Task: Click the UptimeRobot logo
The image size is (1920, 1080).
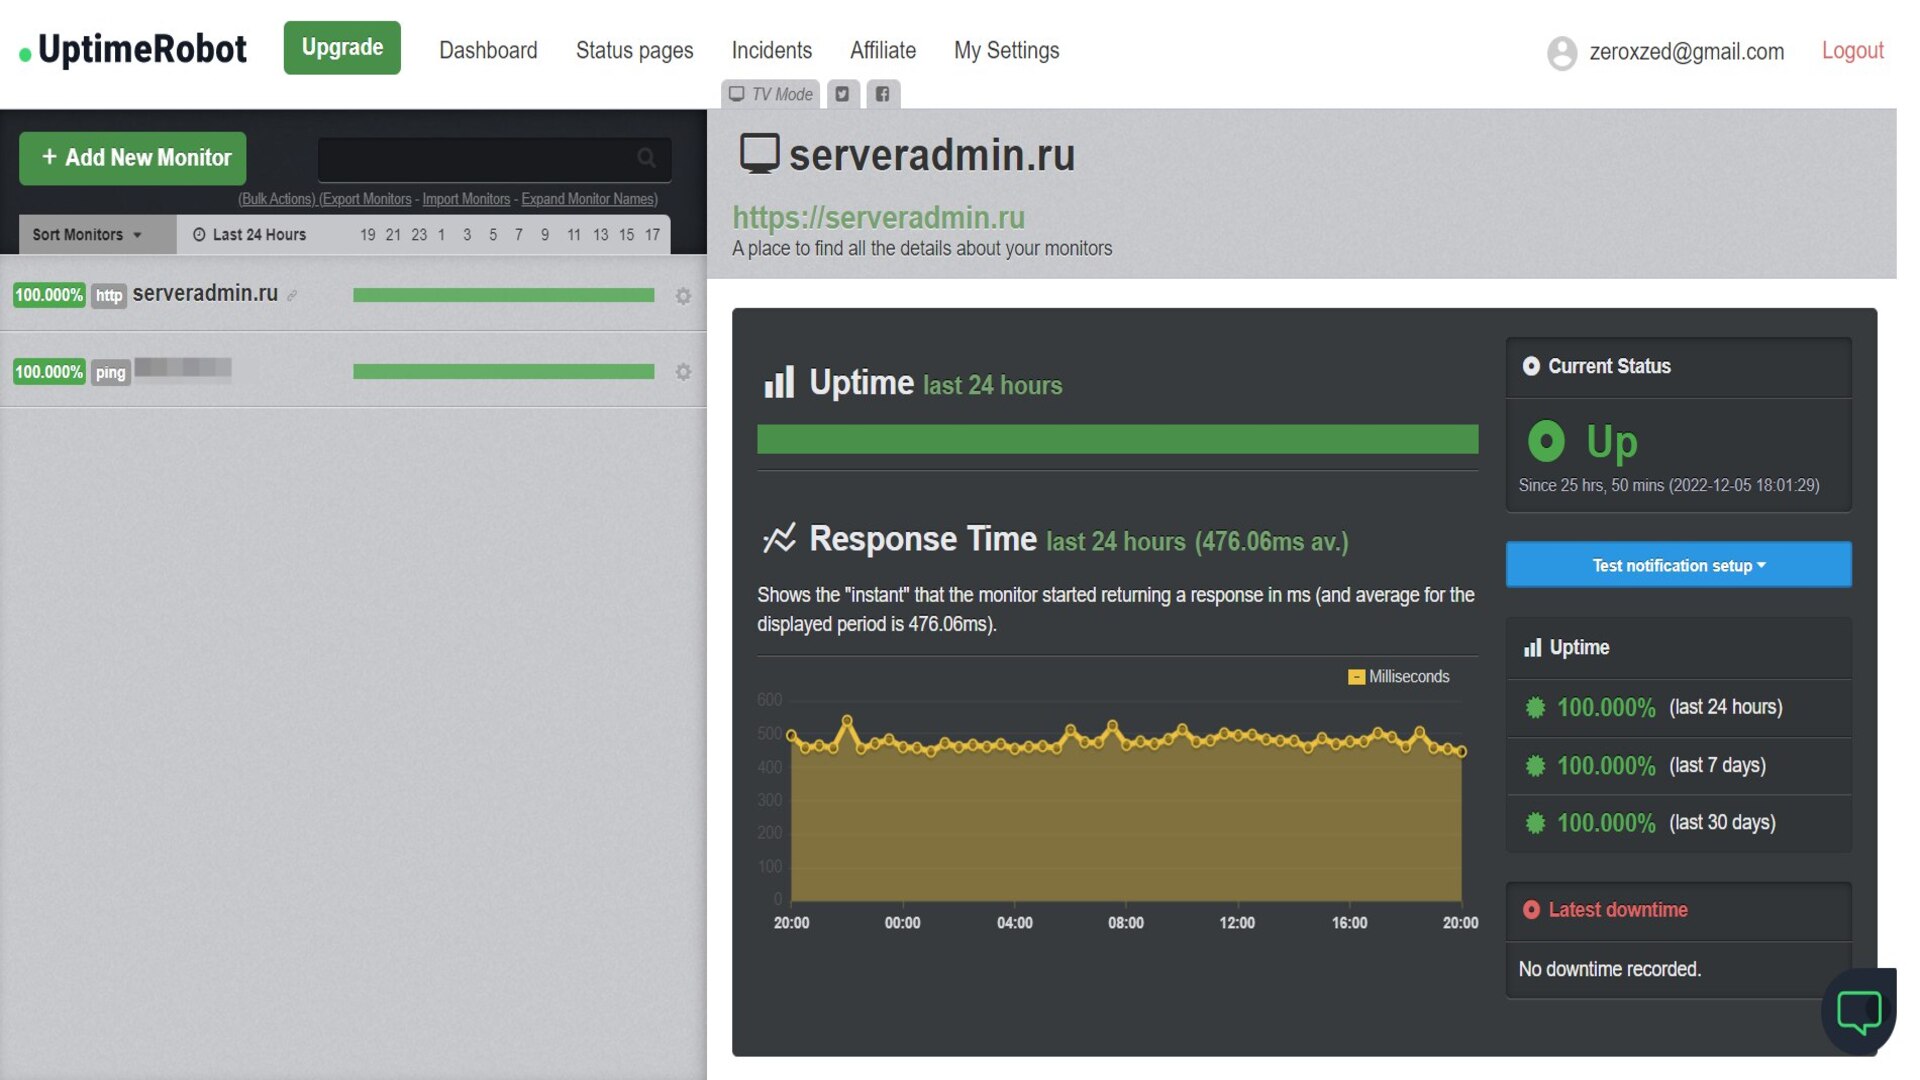Action: [133, 50]
